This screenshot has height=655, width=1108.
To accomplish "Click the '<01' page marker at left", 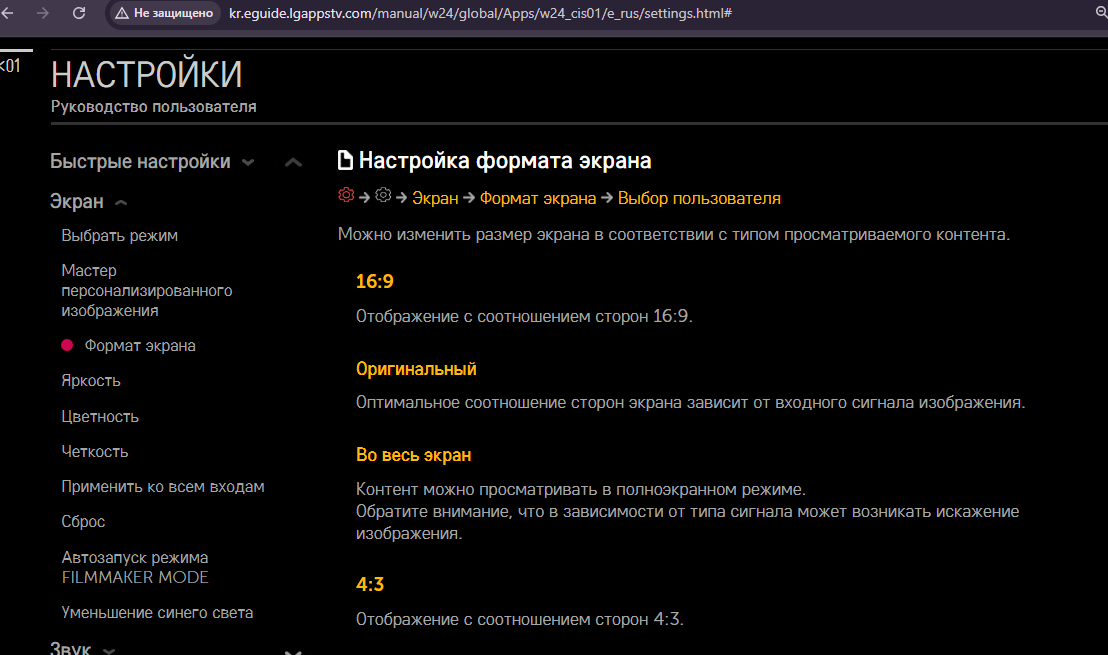I will point(10,66).
